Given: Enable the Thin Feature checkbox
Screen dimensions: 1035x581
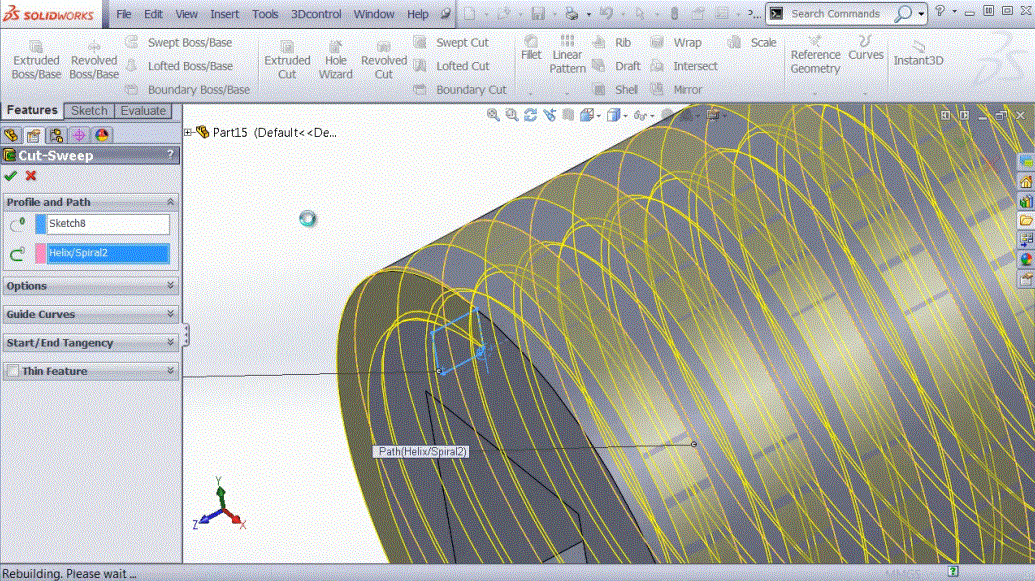Looking at the screenshot, I should point(12,371).
